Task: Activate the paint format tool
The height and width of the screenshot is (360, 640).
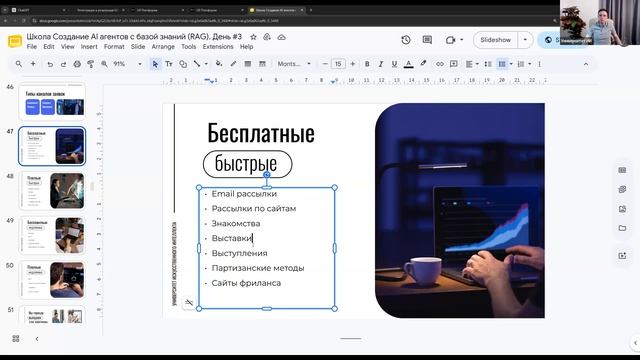Action: pyautogui.click(x=91, y=64)
